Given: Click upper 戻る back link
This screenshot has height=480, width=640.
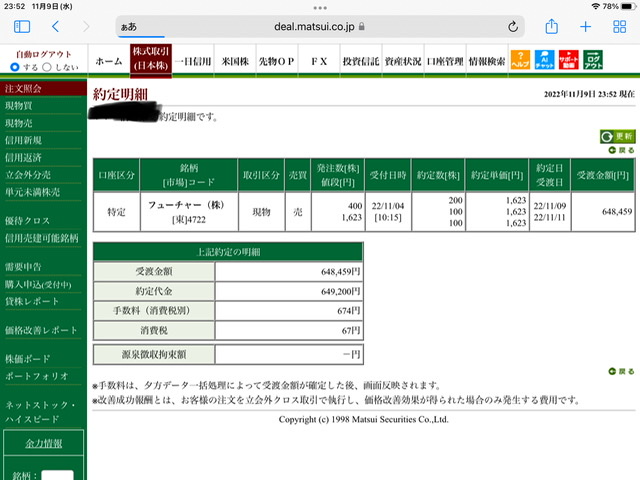Looking at the screenshot, I should click(622, 151).
